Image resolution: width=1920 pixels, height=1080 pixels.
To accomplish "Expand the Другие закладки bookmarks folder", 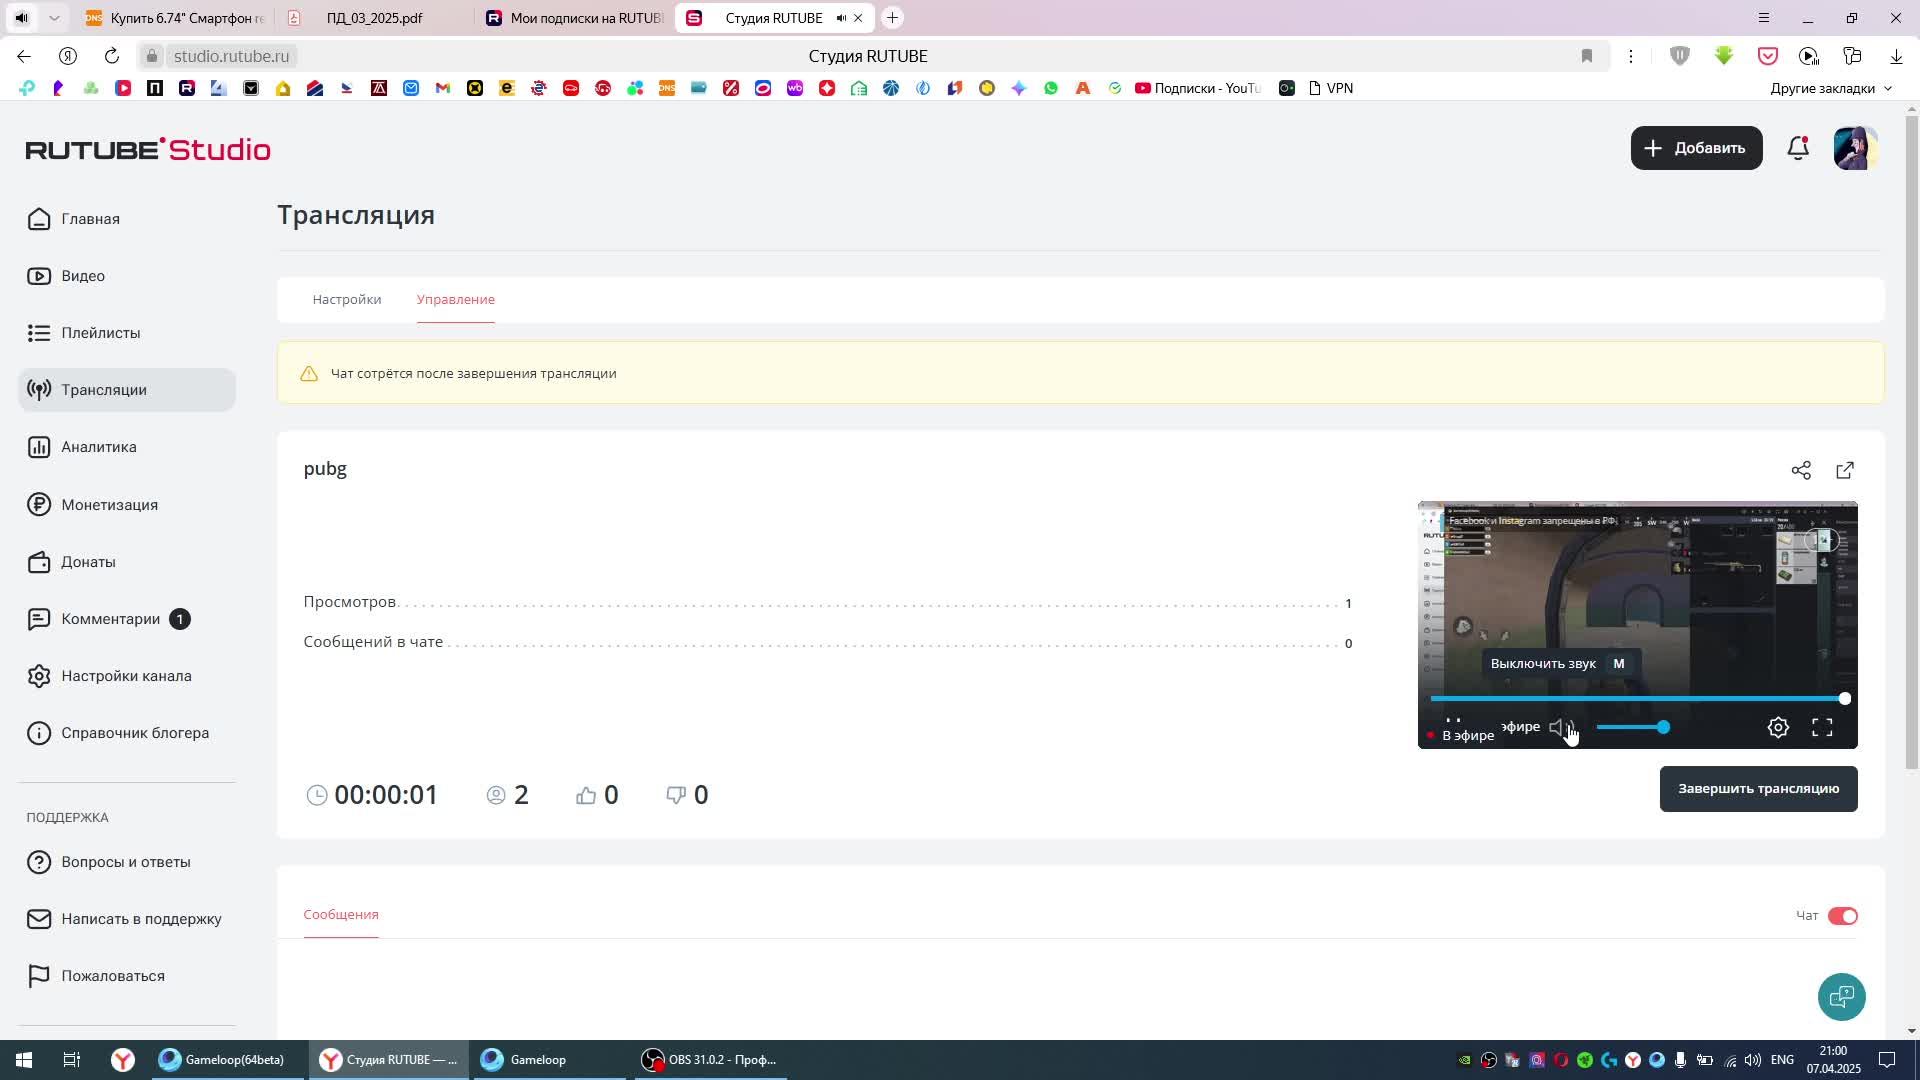I will [x=1831, y=88].
